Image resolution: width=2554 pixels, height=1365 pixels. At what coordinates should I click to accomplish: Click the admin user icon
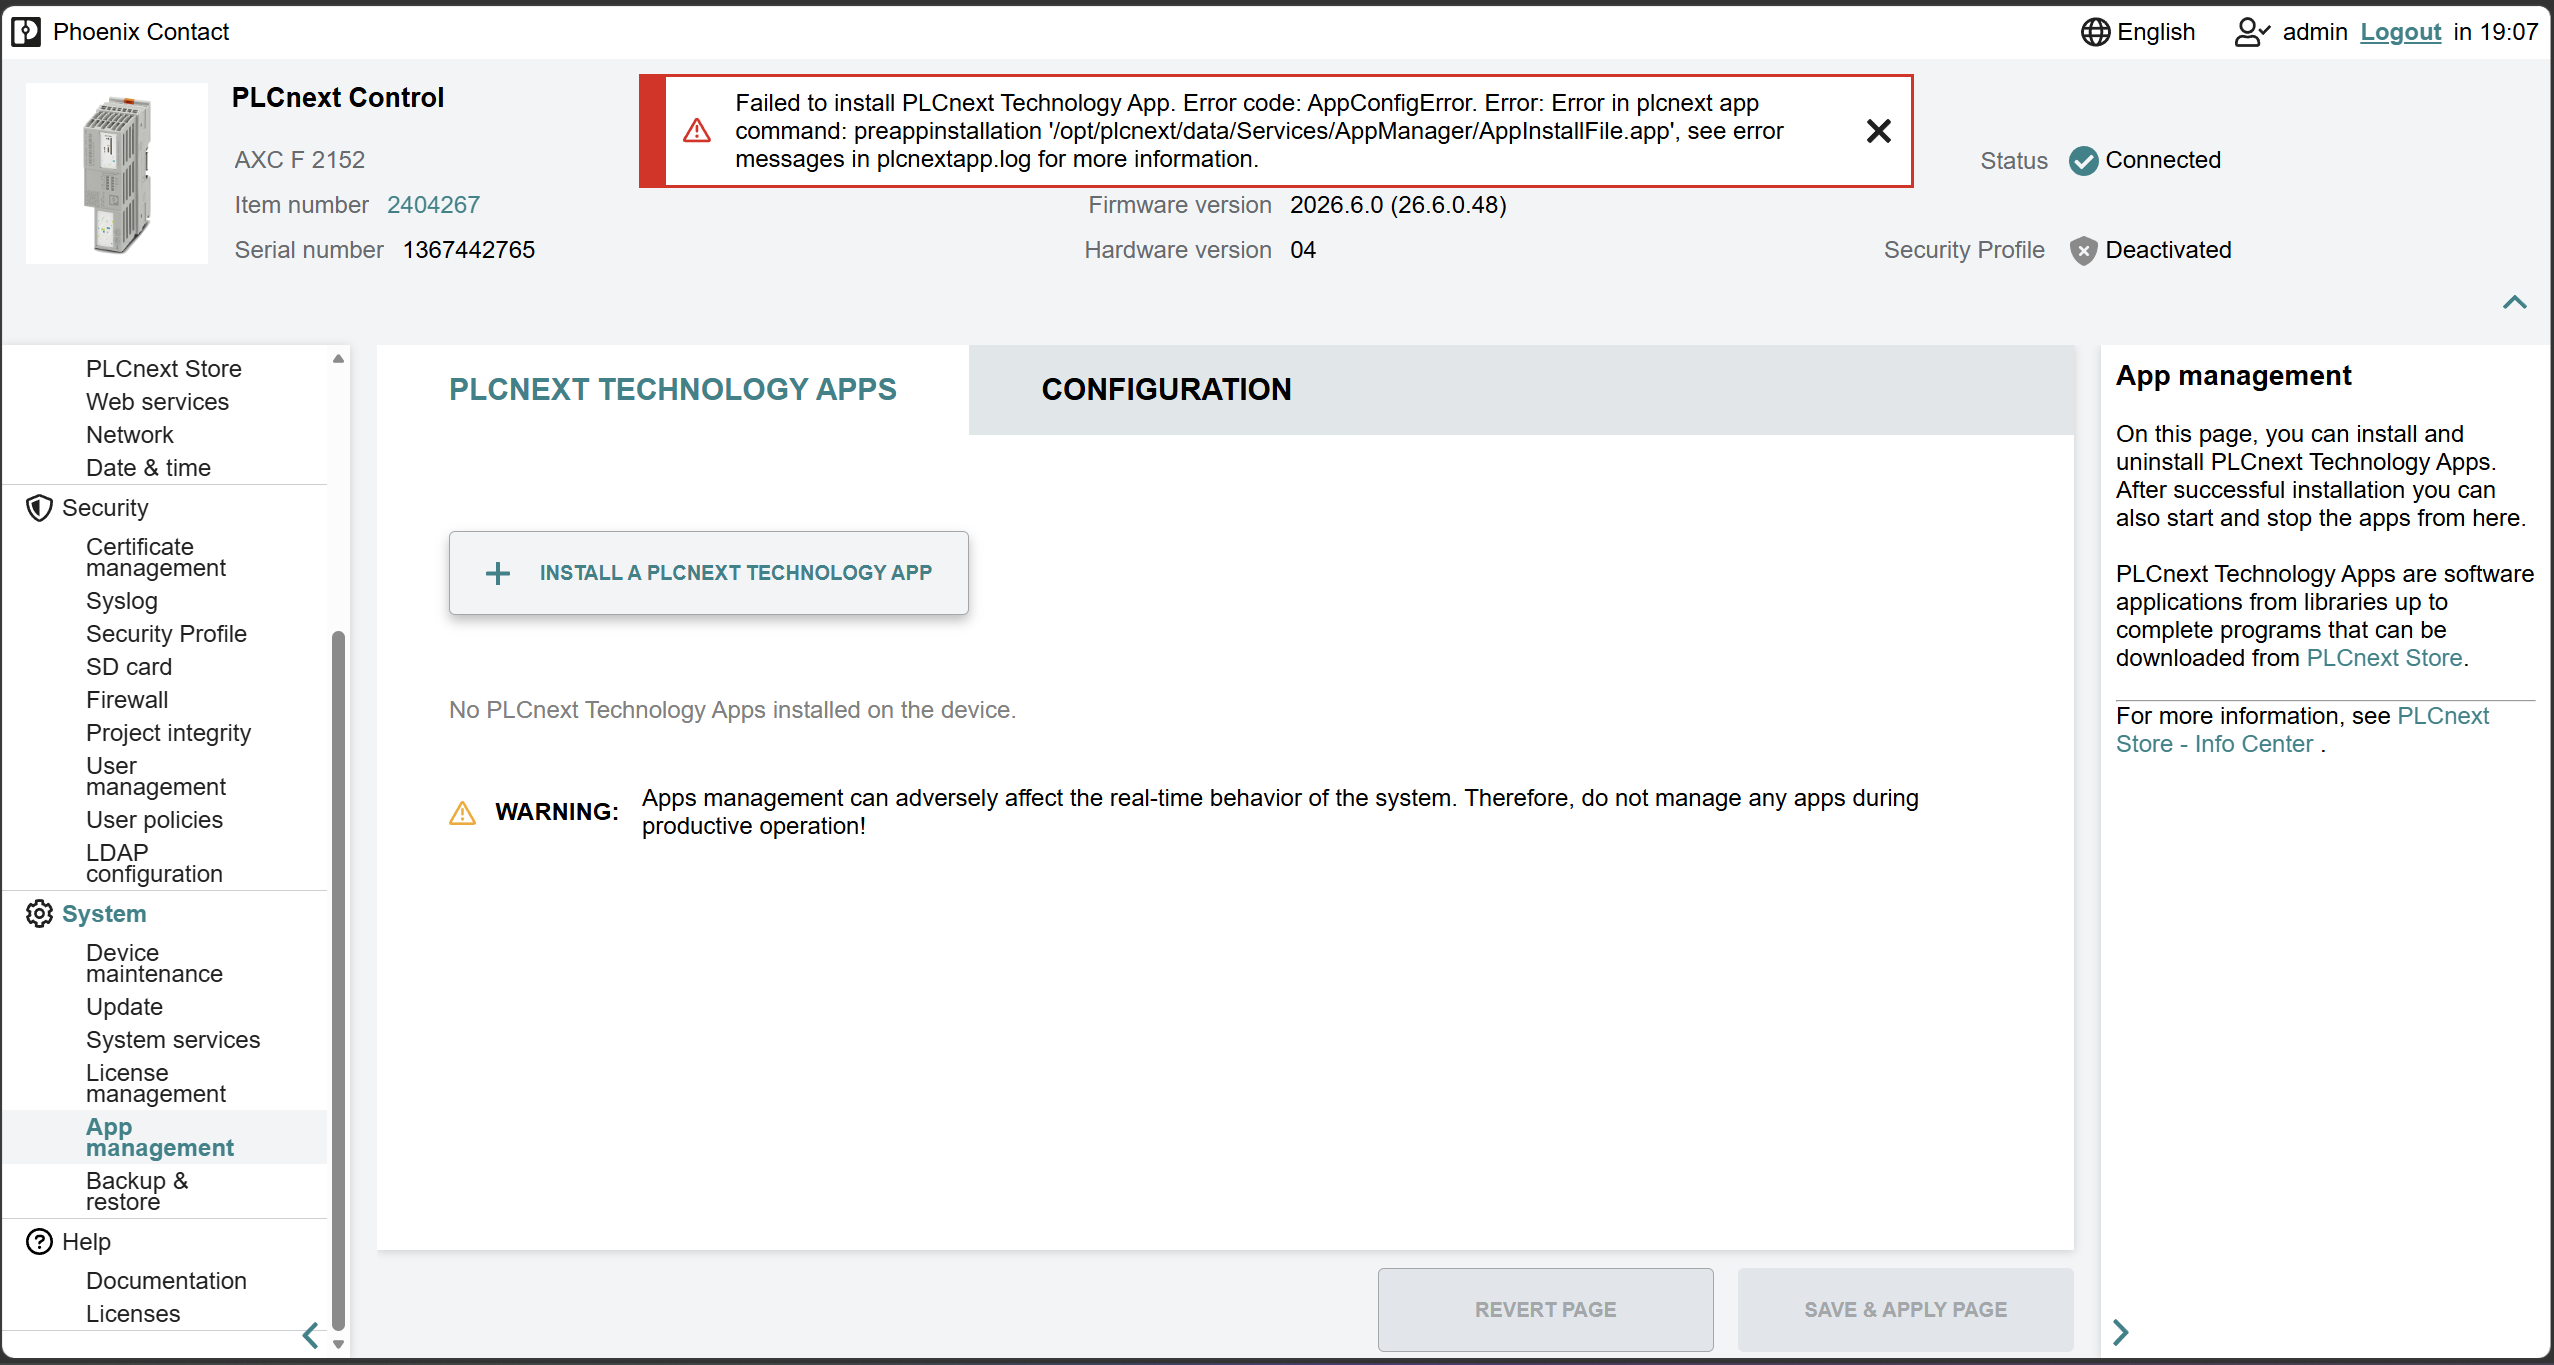(2252, 32)
